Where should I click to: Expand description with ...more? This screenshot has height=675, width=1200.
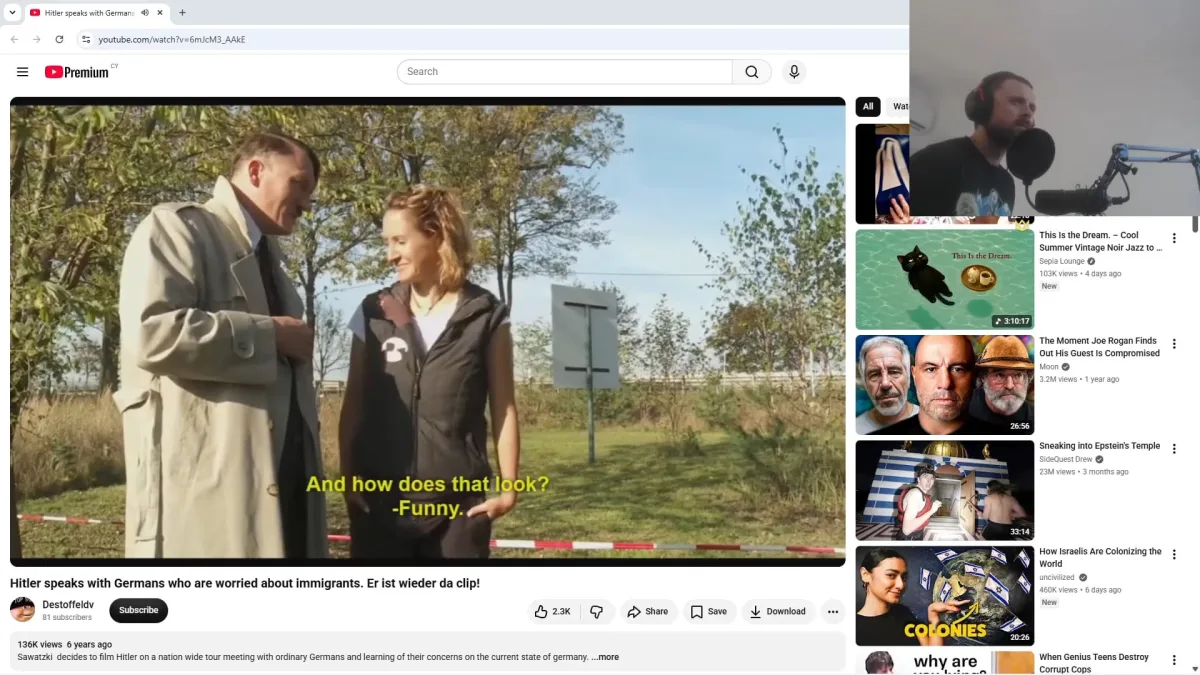point(605,657)
